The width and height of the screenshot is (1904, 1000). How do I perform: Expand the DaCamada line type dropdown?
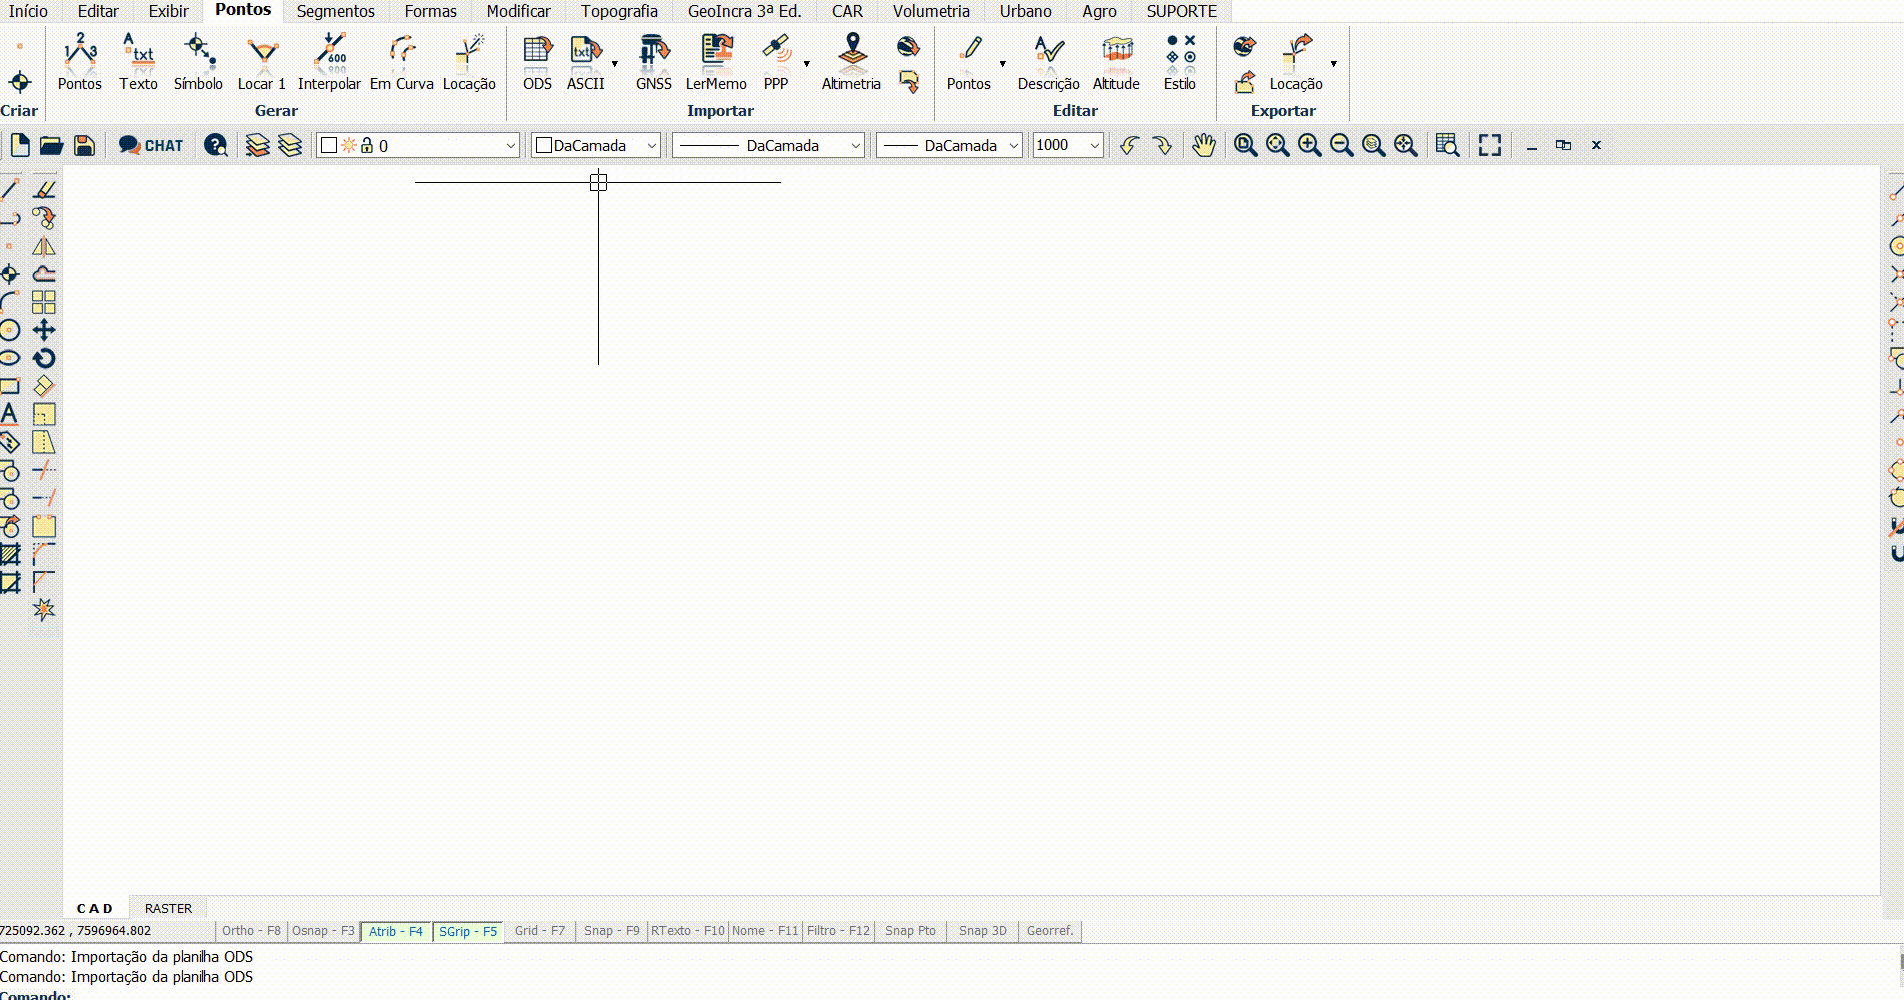pos(857,145)
